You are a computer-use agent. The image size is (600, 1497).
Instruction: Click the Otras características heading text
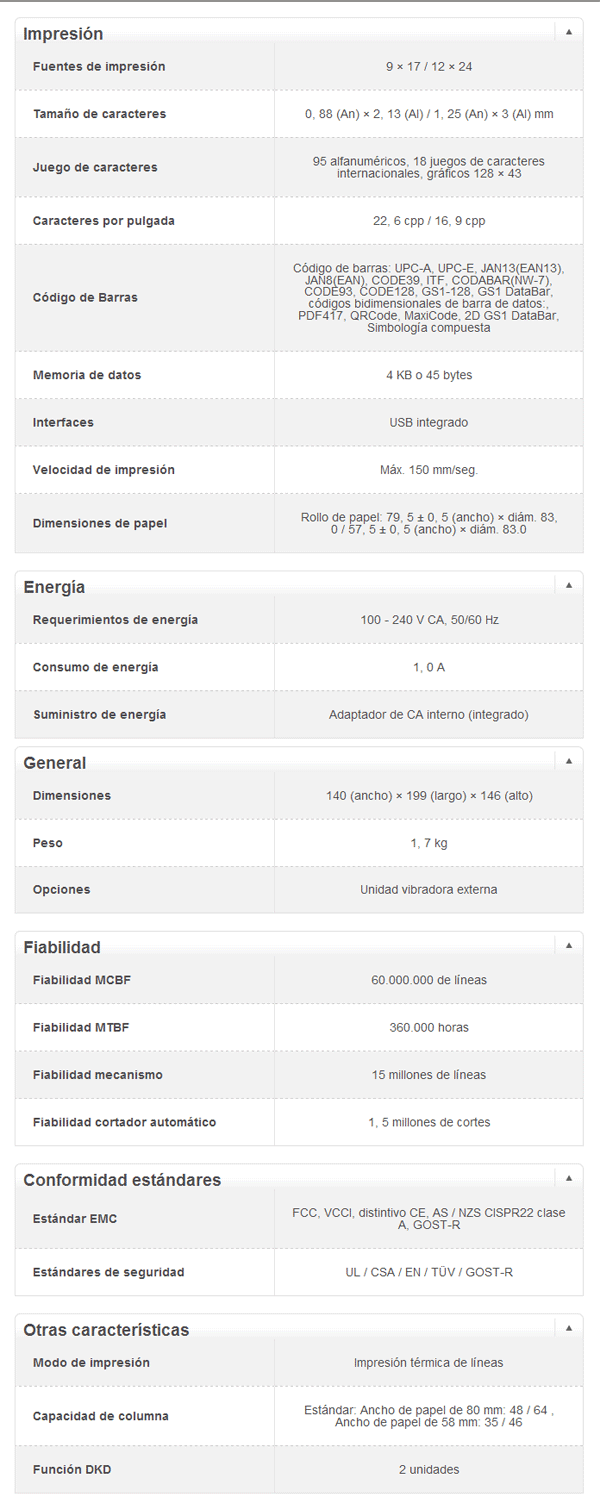[x=106, y=1330]
